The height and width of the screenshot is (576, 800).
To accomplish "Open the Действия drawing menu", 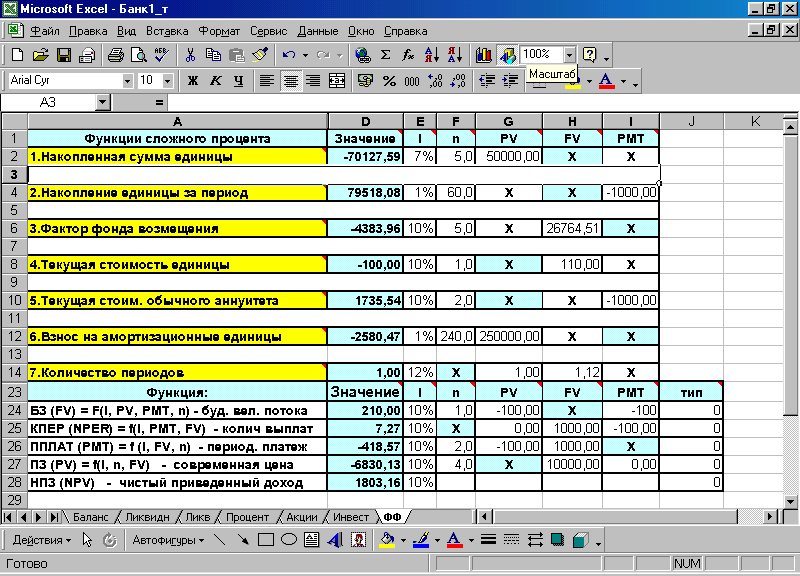I will [x=42, y=540].
